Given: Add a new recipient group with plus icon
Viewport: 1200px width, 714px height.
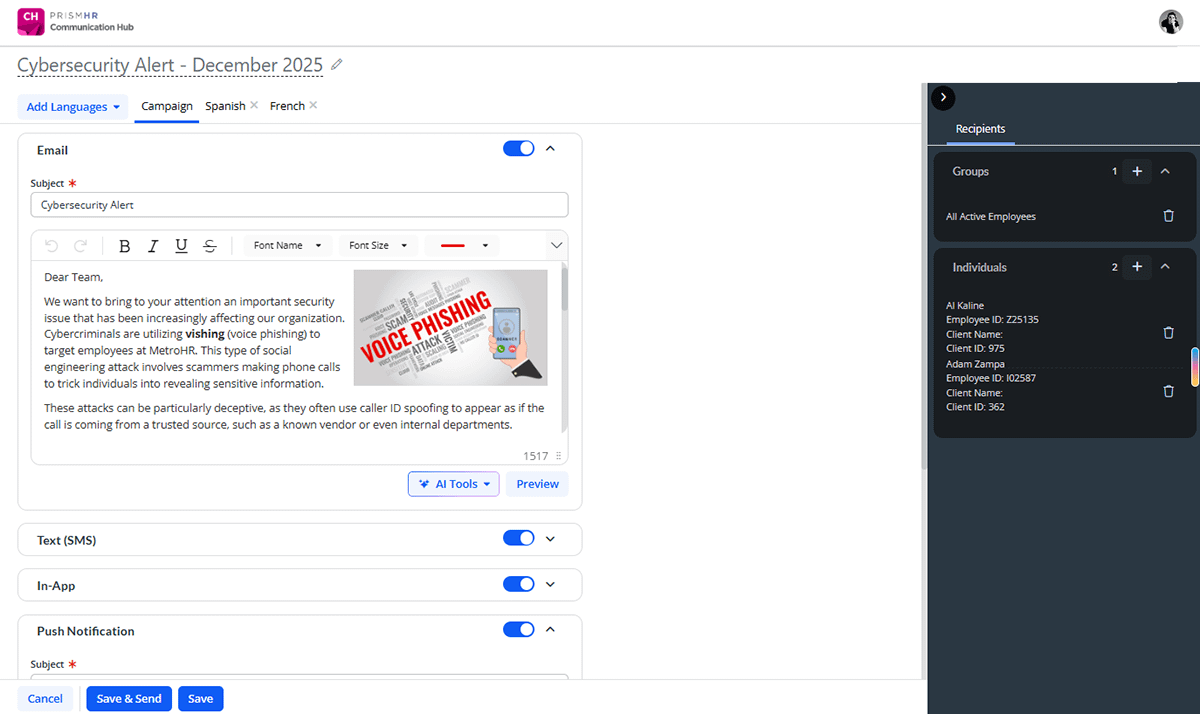Looking at the screenshot, I should pyautogui.click(x=1137, y=172).
